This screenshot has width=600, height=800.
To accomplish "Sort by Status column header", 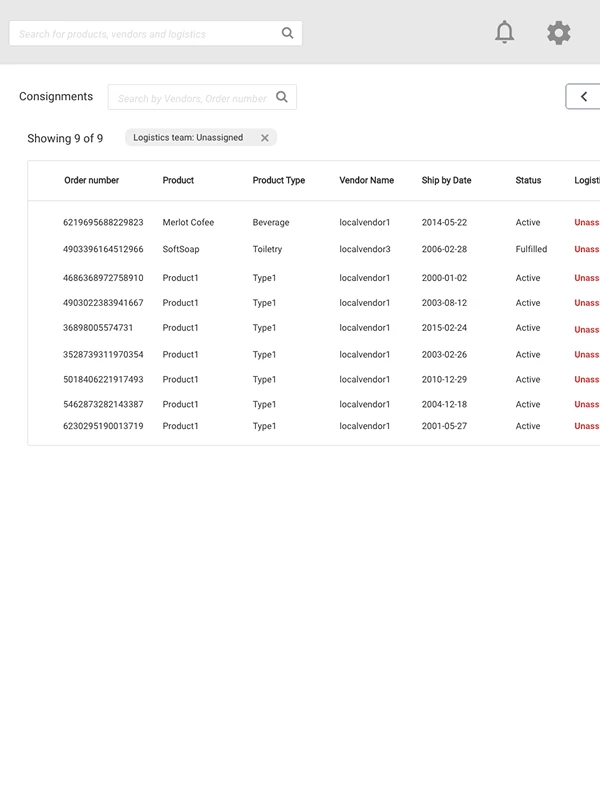I will (528, 180).
